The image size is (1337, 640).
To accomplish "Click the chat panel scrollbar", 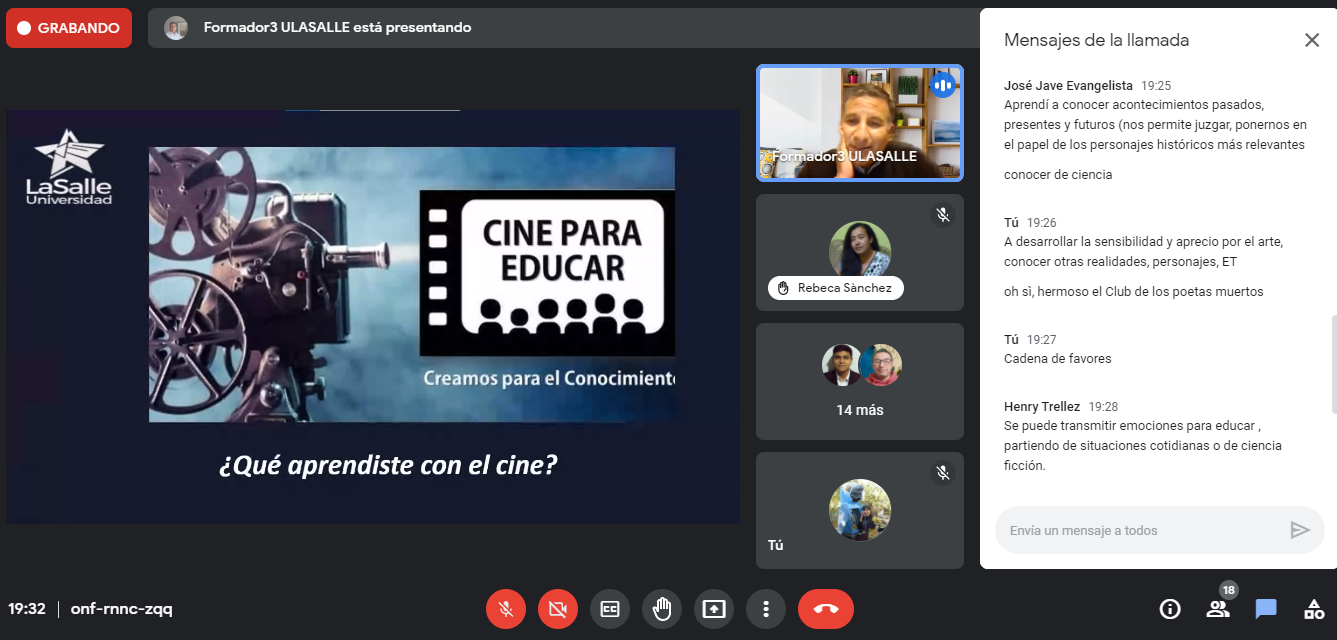I will [x=1333, y=364].
